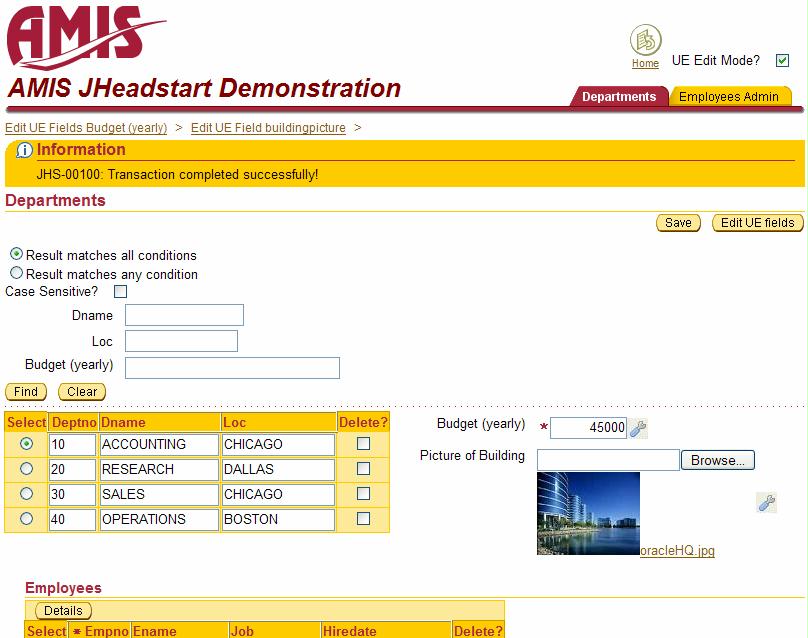Click the wrench icon beside the building picture
The image size is (808, 638).
[x=766, y=503]
